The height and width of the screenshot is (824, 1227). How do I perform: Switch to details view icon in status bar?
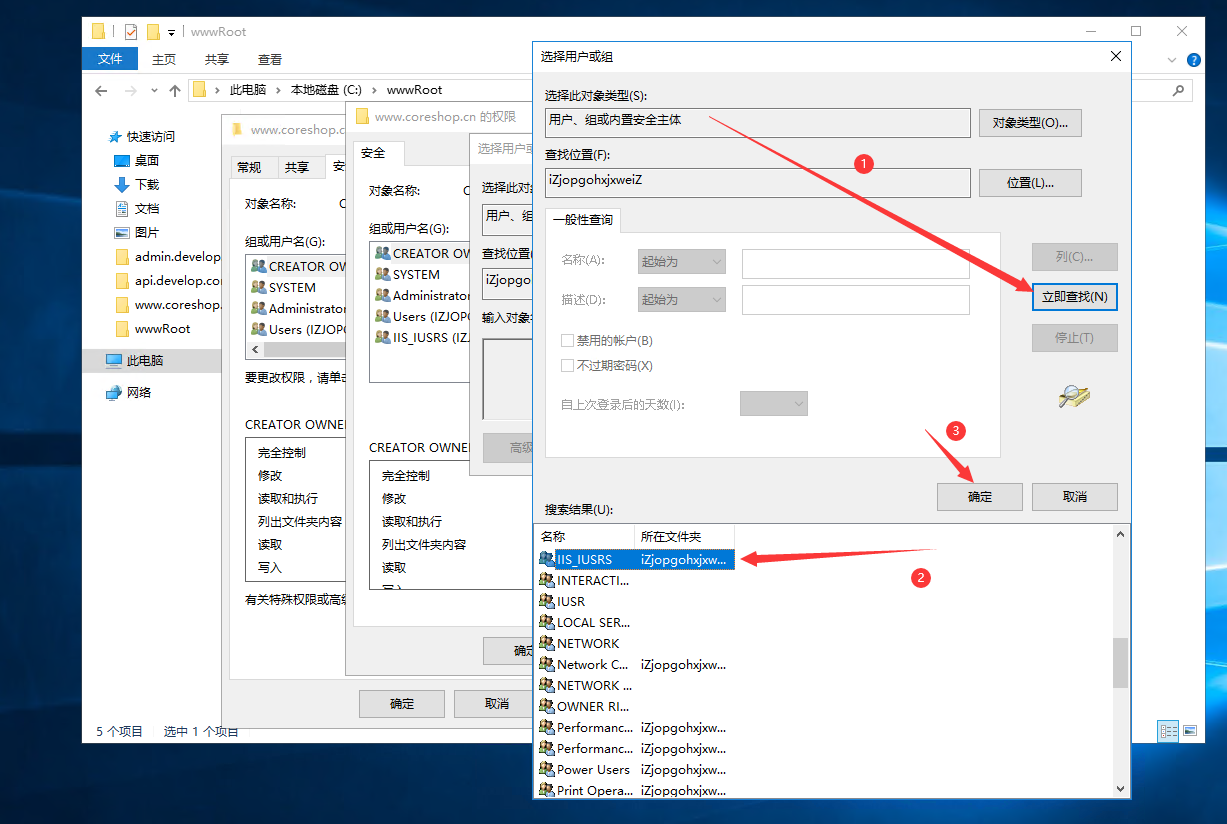[x=1168, y=731]
